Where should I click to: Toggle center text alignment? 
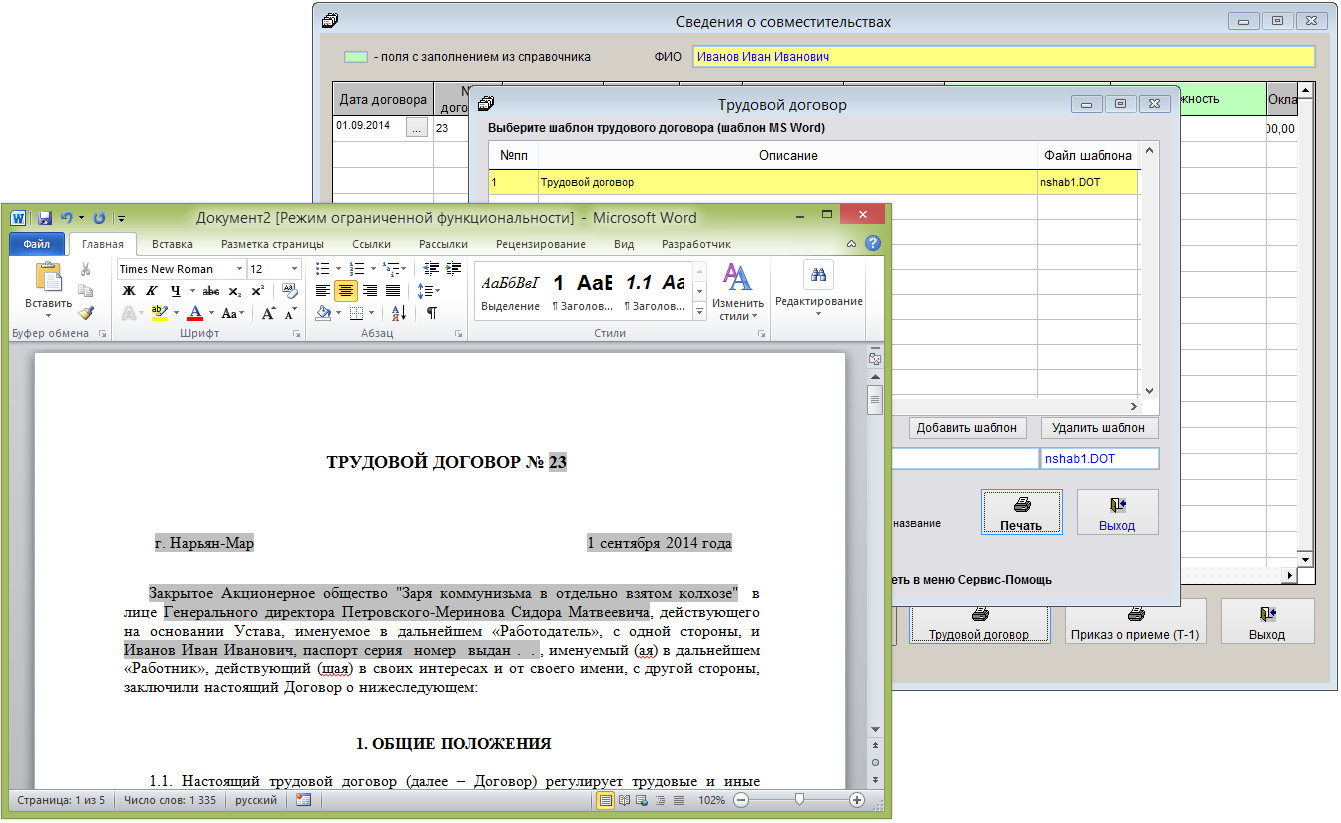(x=346, y=291)
